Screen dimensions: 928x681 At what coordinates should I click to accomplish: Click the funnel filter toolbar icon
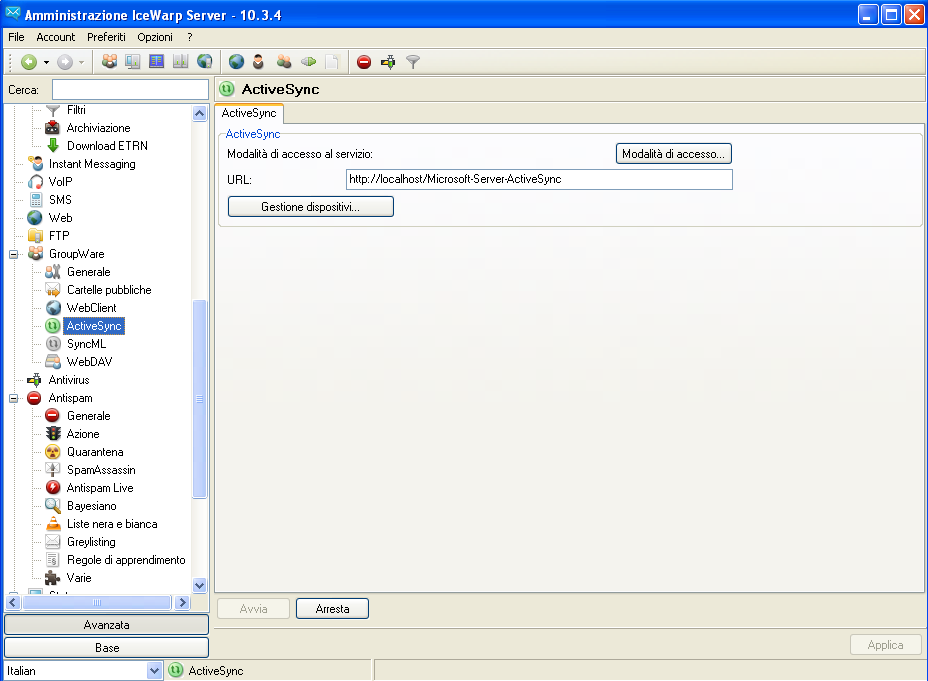(413, 62)
